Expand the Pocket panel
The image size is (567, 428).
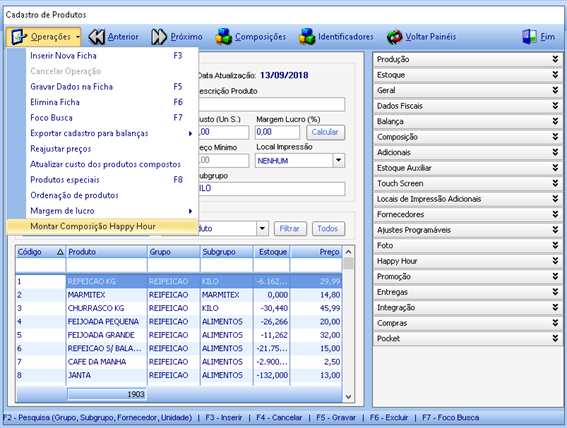(467, 339)
